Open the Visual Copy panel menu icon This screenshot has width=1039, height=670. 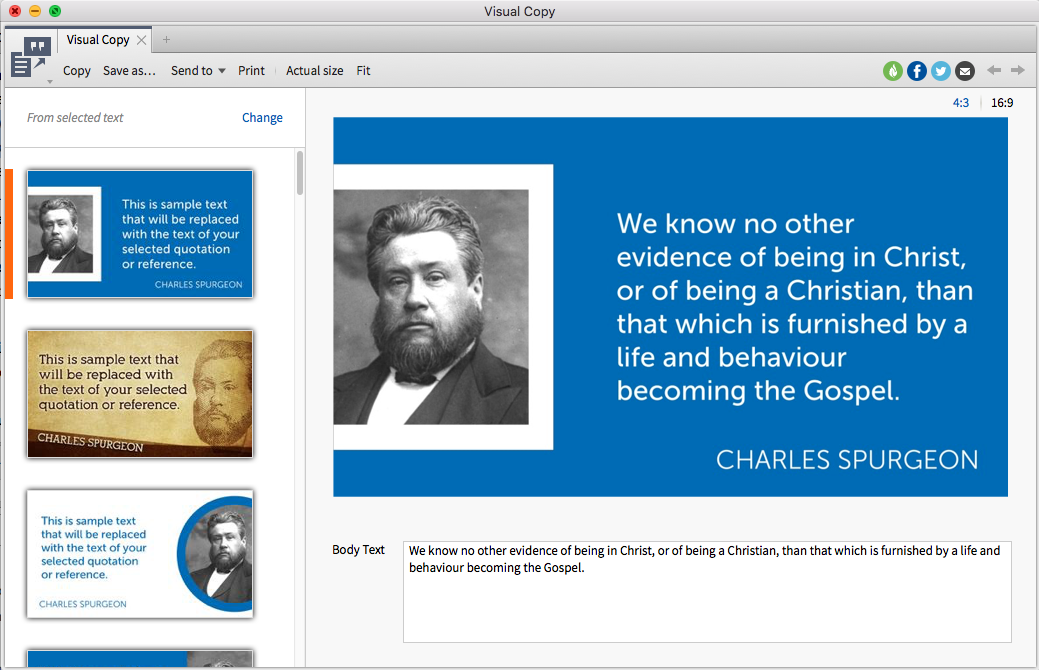tap(30, 58)
